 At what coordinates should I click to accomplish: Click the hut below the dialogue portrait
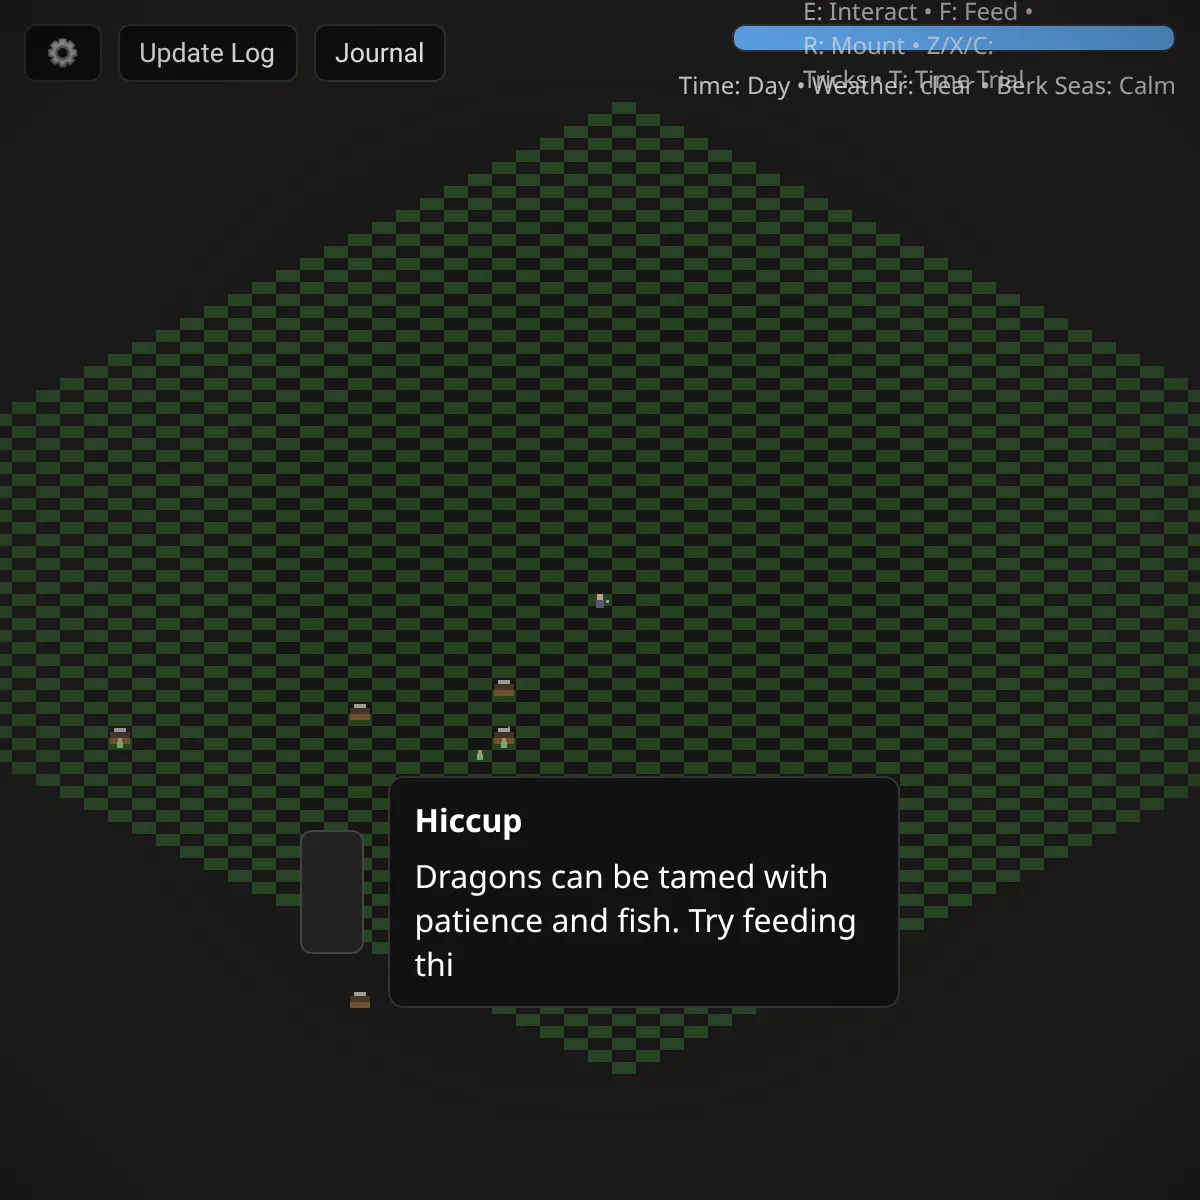(x=360, y=999)
